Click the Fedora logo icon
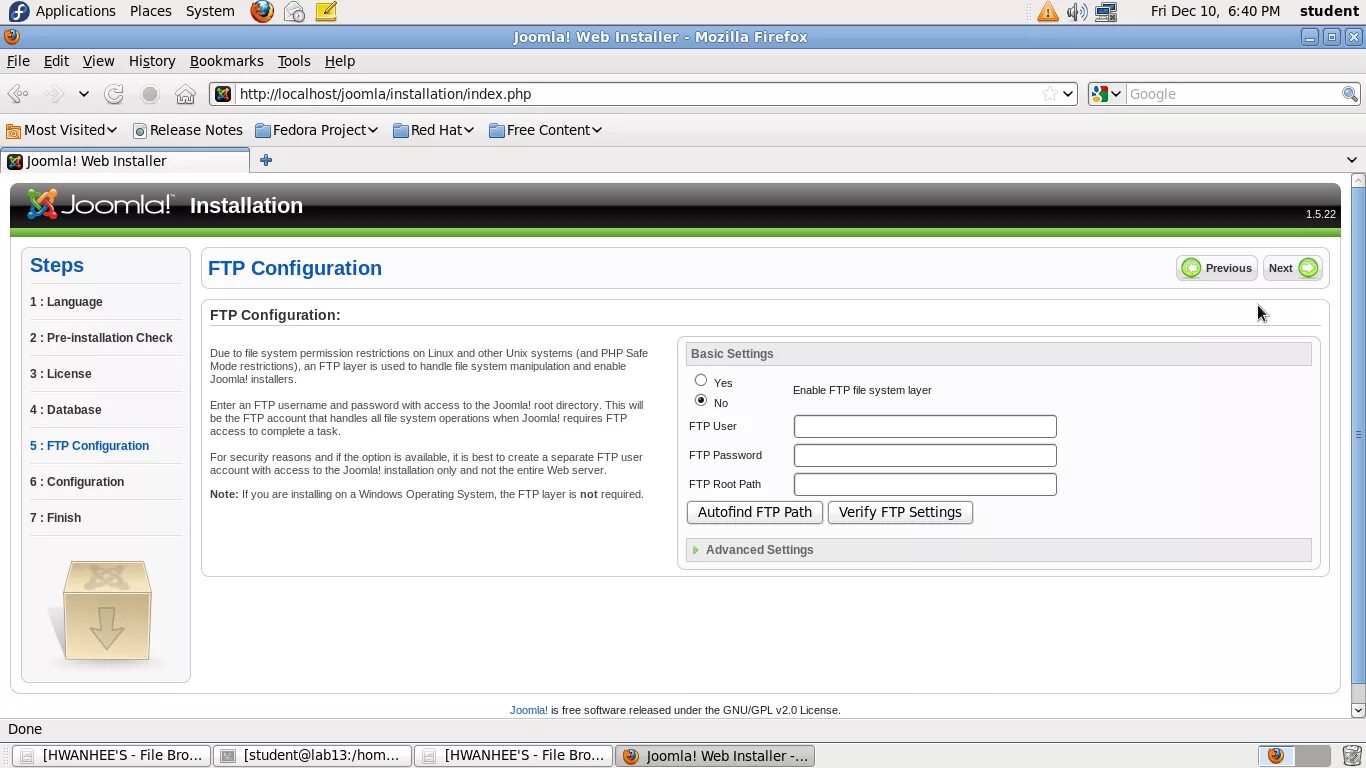This screenshot has width=1366, height=768. pyautogui.click(x=18, y=11)
